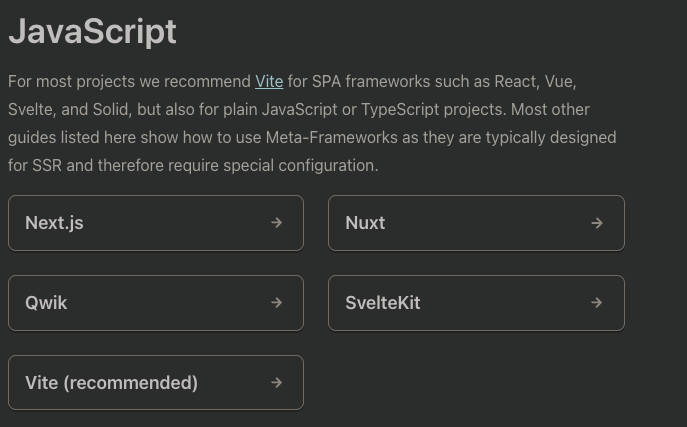Viewport: 687px width, 427px height.
Task: Go to the SvelteKit guide
Action: 382,303
